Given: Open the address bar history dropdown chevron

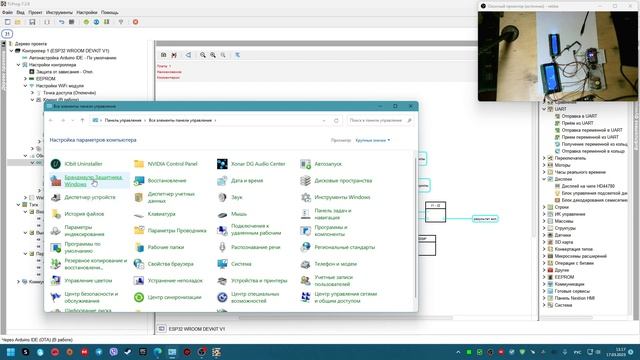Looking at the screenshot, I should click(x=324, y=120).
